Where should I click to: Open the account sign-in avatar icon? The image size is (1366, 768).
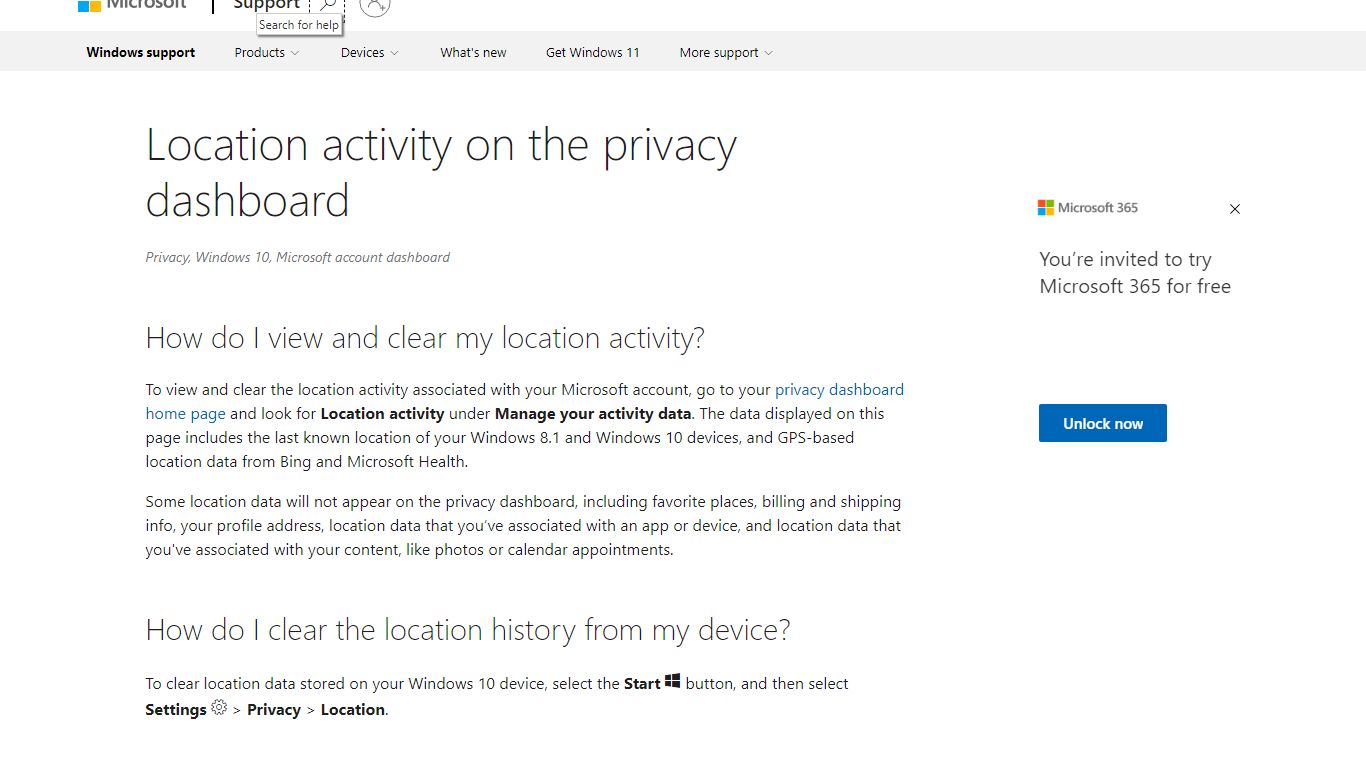point(374,5)
